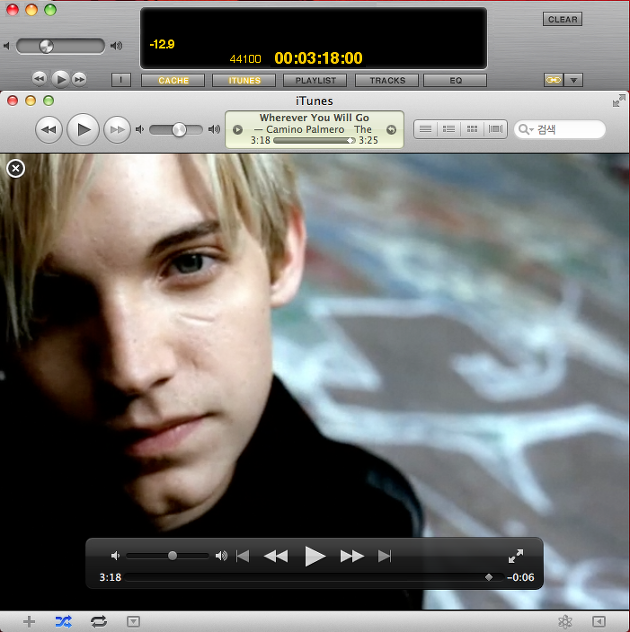Click video overlay fast-forward button
This screenshot has height=632, width=630.
[x=352, y=556]
